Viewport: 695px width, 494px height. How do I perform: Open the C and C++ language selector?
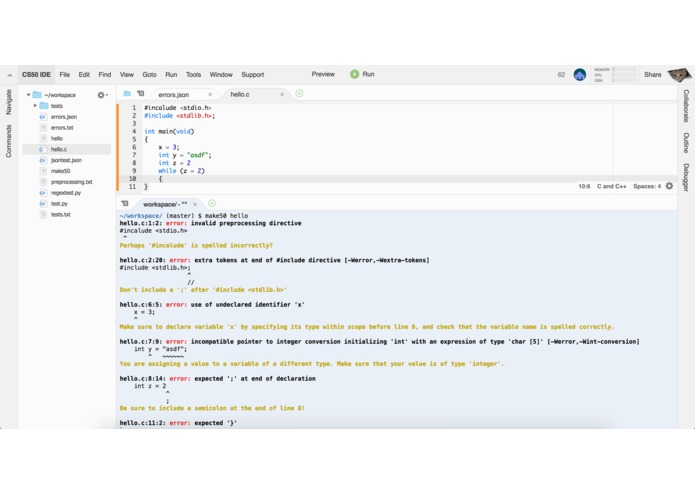coord(612,187)
